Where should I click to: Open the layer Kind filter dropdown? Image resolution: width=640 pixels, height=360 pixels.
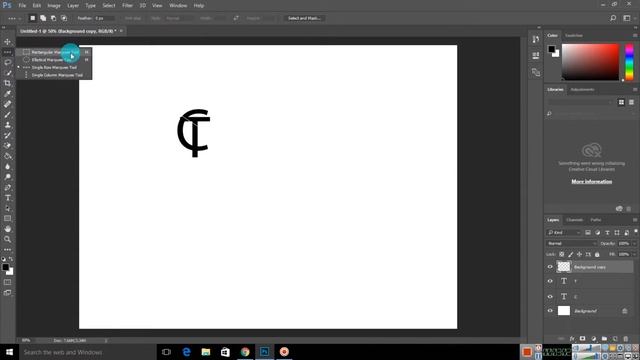tap(564, 233)
